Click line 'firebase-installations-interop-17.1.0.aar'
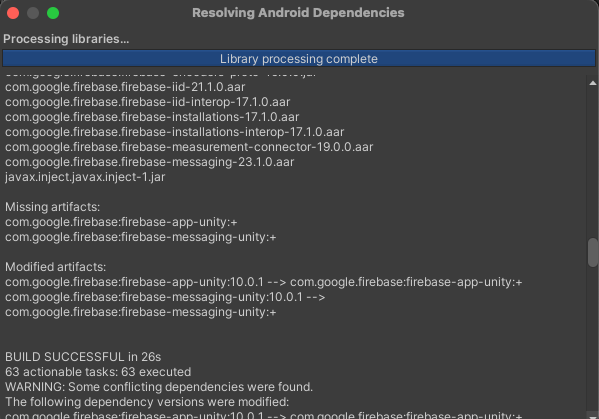599x419 pixels. pyautogui.click(x=175, y=132)
